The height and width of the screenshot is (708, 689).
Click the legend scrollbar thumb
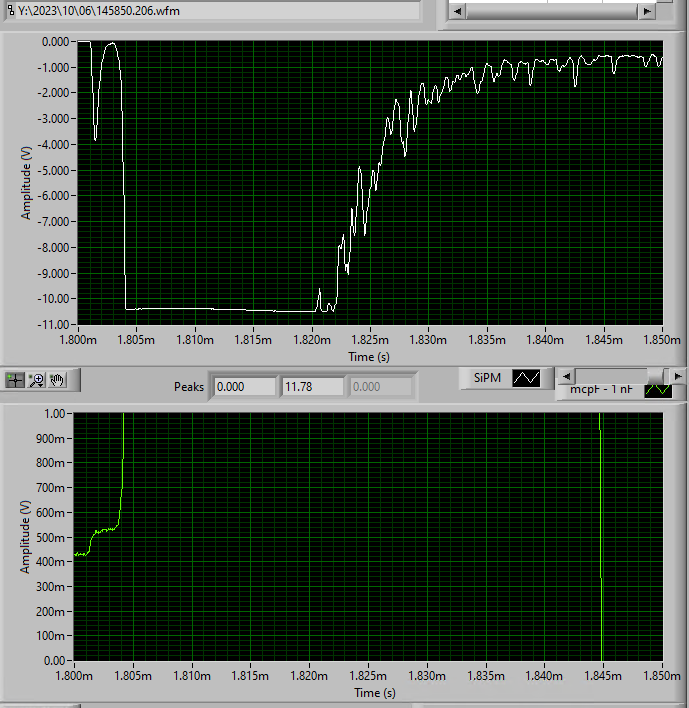pos(657,376)
